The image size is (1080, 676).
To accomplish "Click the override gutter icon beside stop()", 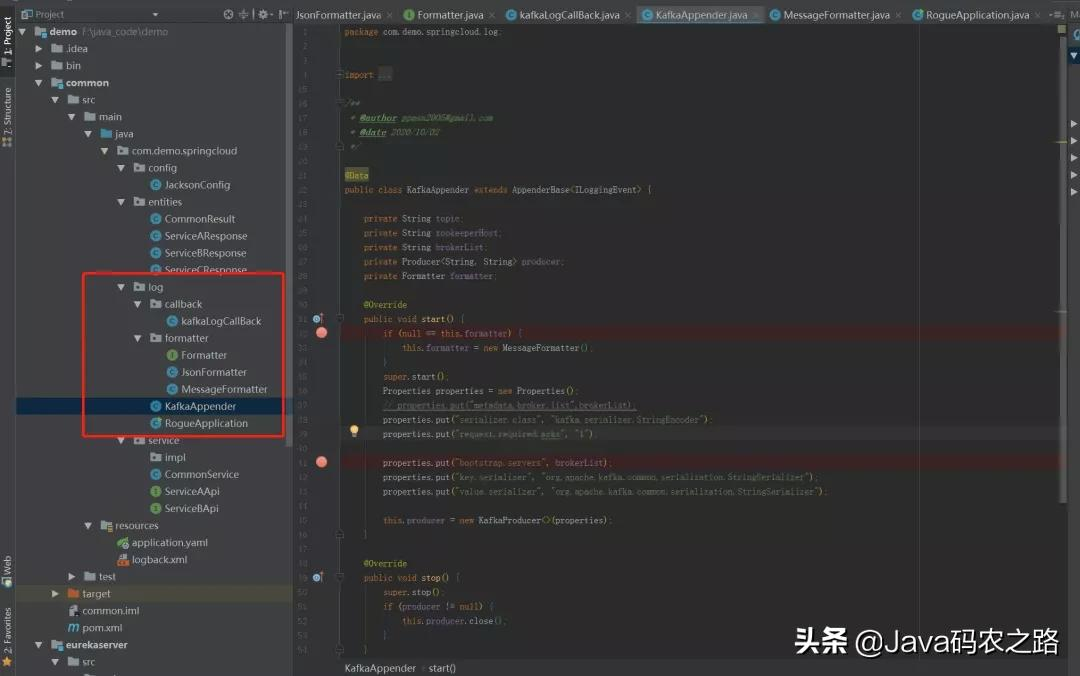I will [318, 577].
